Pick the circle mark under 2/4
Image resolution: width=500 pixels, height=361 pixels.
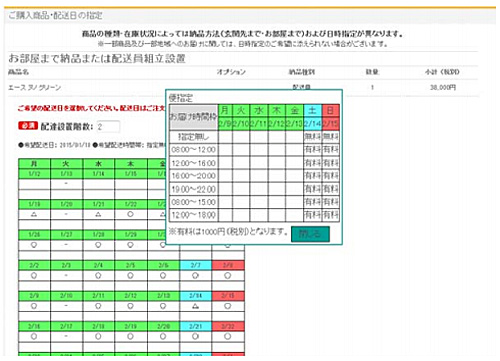pyautogui.click(x=98, y=276)
